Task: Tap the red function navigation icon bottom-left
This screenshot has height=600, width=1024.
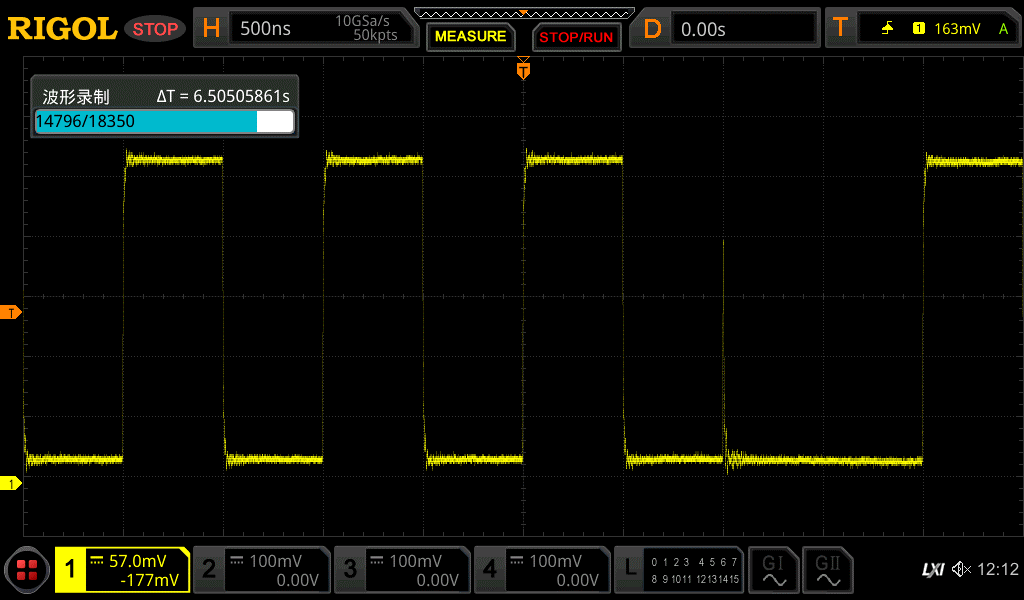Action: (27, 569)
